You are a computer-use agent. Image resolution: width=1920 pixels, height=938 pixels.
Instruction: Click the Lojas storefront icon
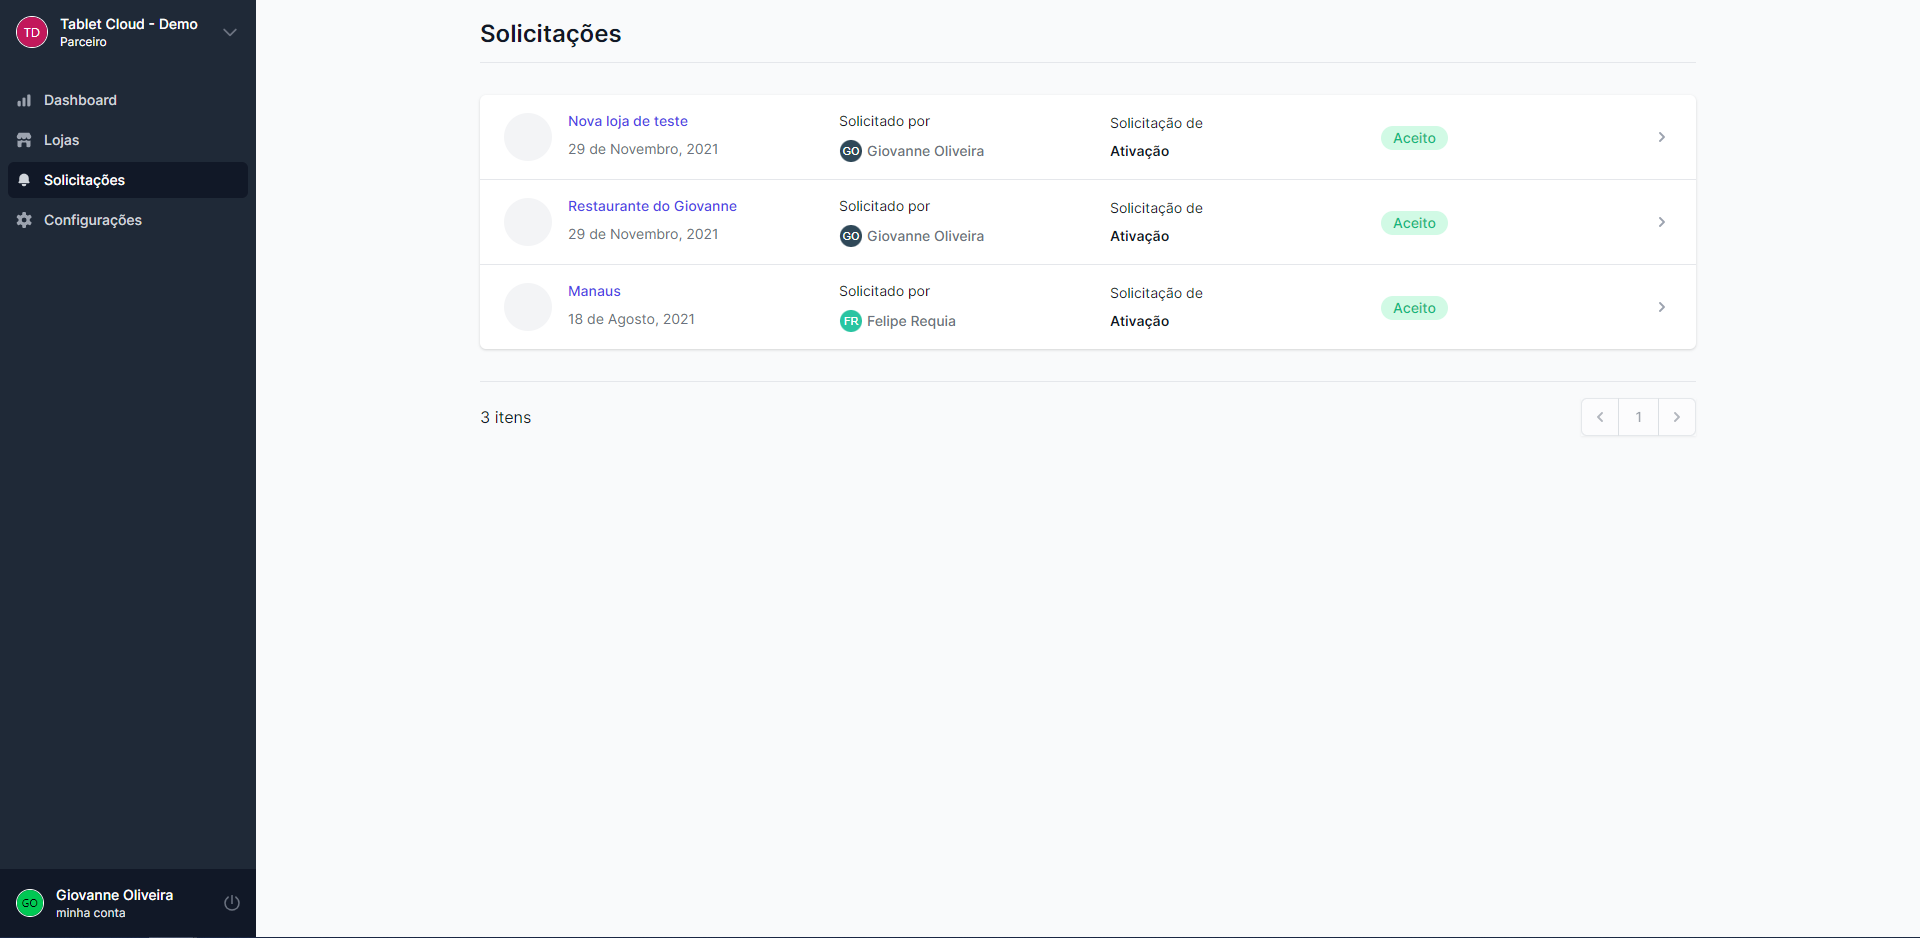coord(24,140)
